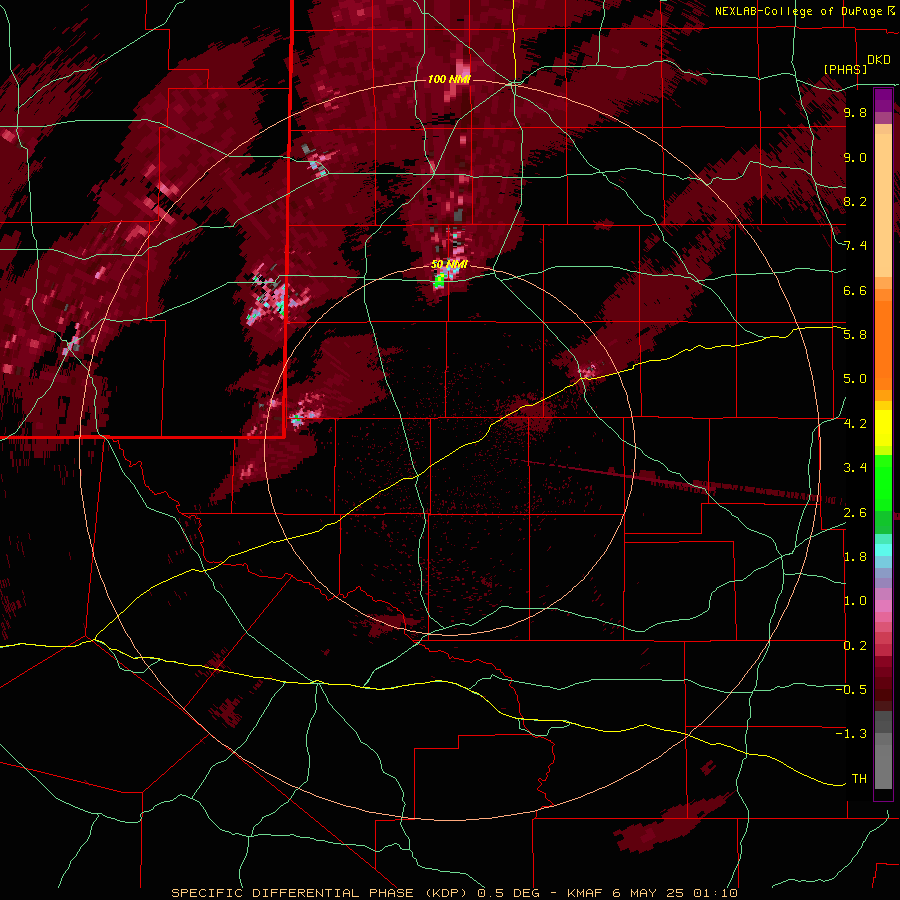Click the 4.2 scale value
This screenshot has height=900, width=900.
855,424
